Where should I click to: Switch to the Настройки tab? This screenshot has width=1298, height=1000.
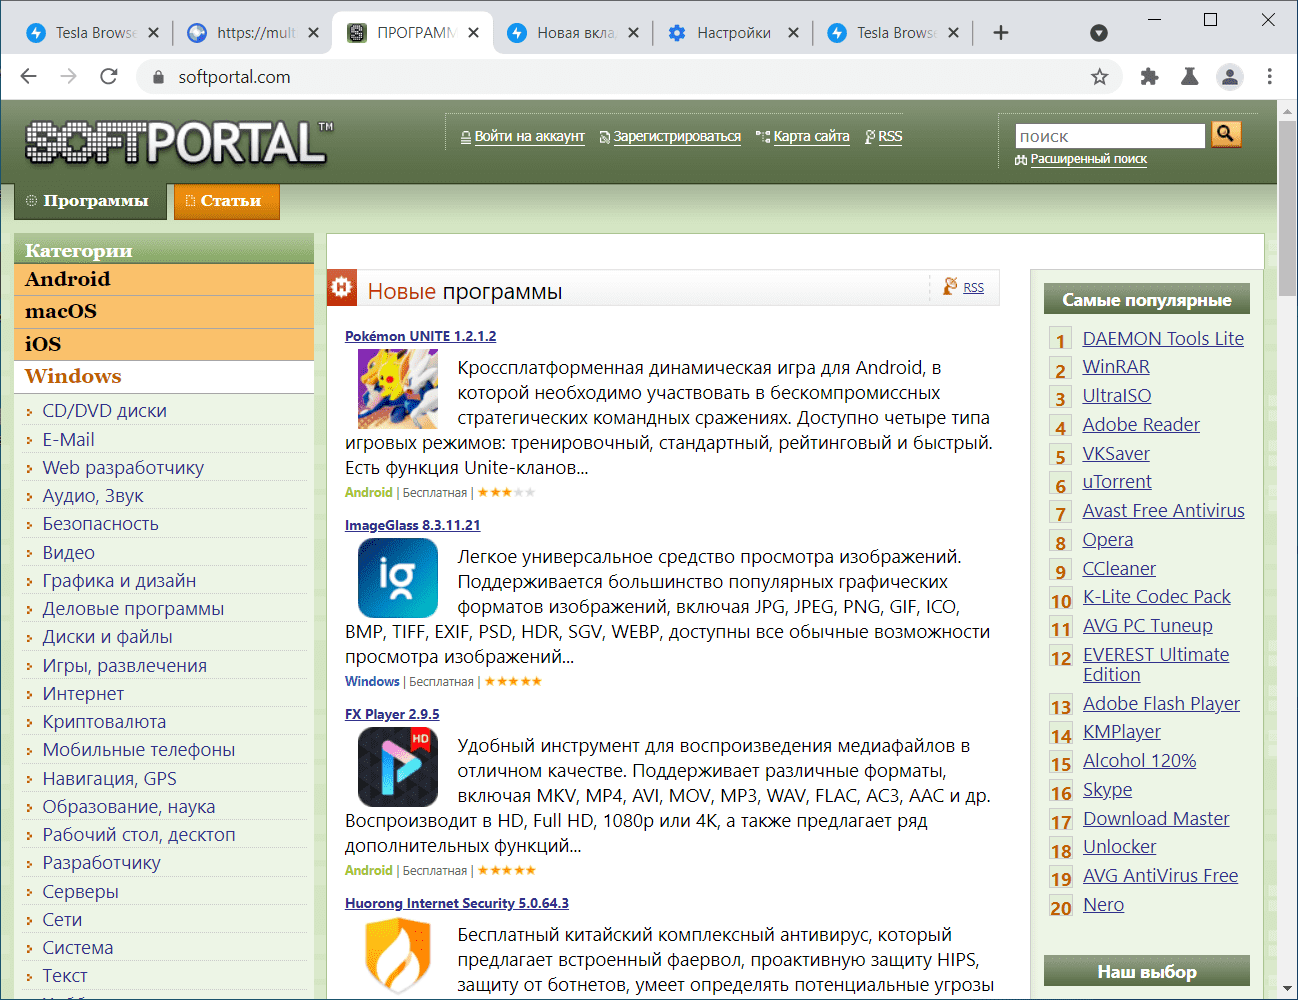[733, 33]
